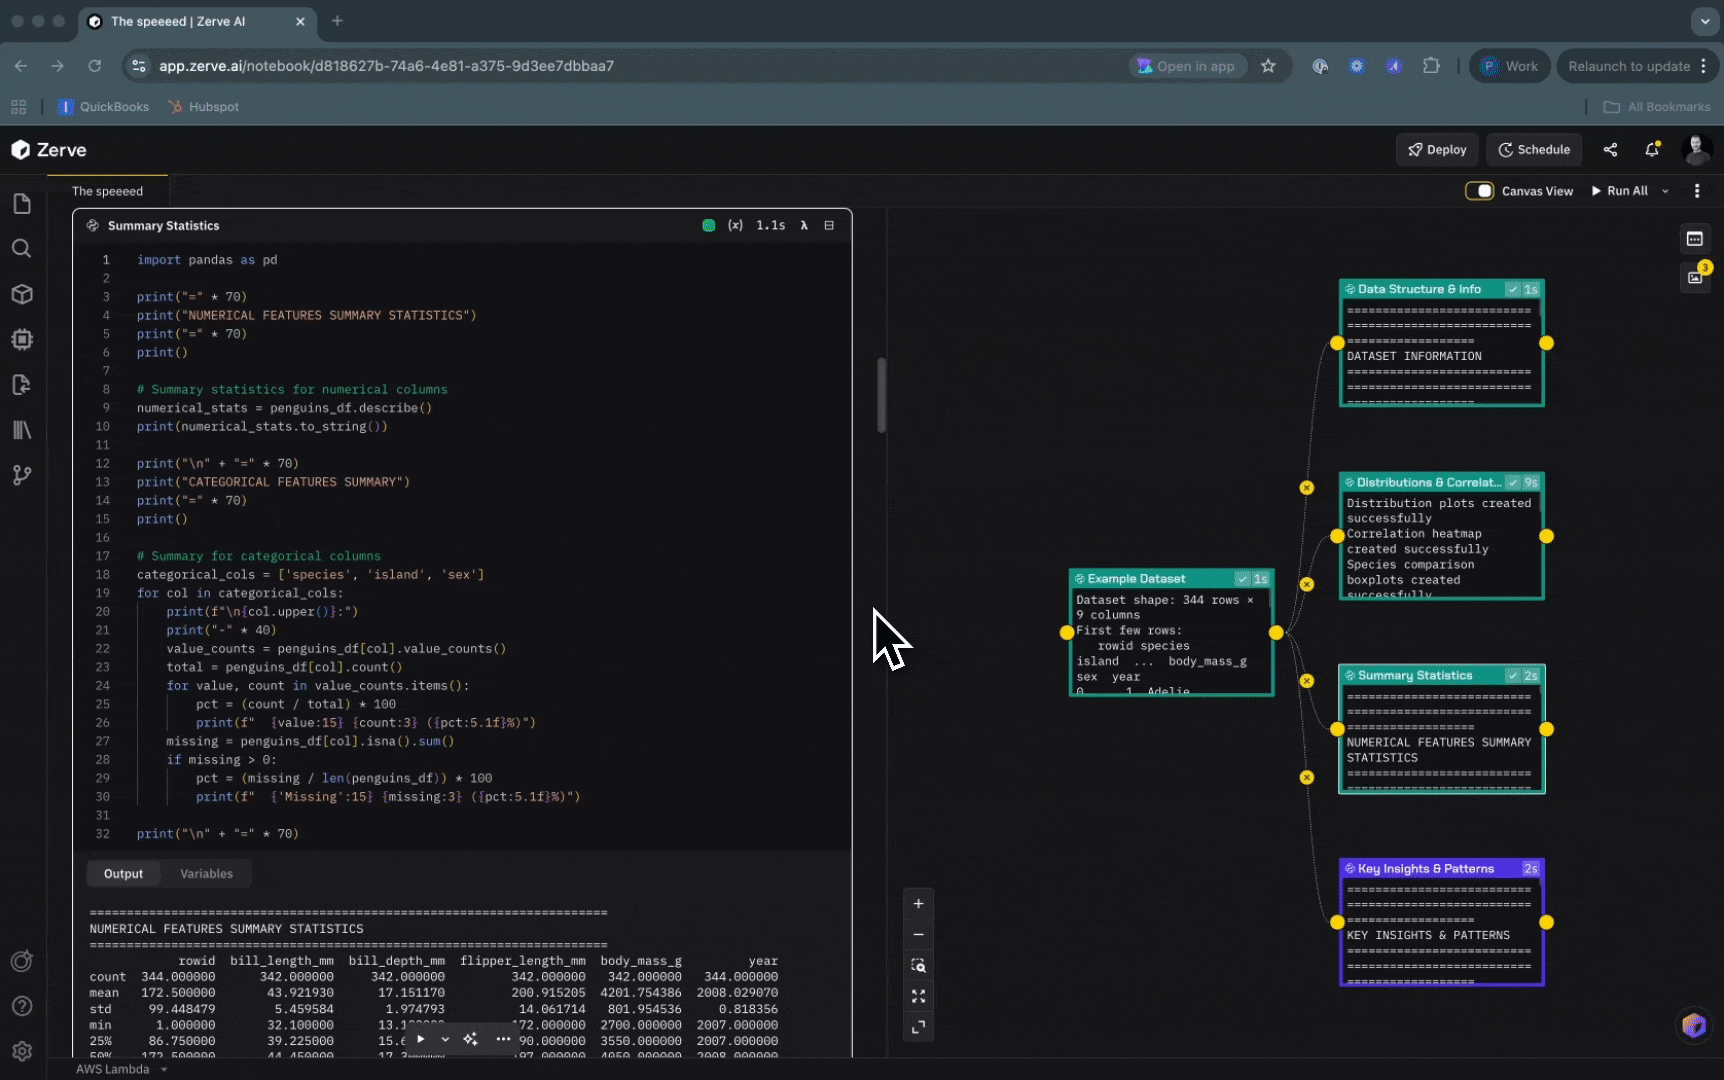Click the compute chip icon in sidebar

coord(21,340)
